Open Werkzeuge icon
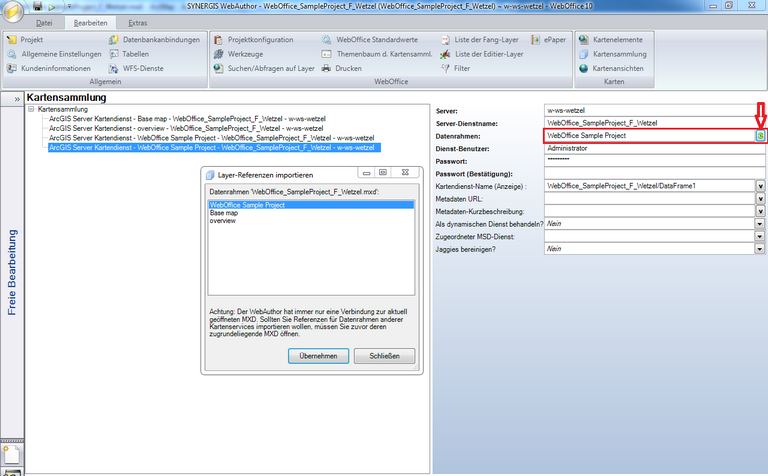This screenshot has height=476, width=768. click(218, 54)
